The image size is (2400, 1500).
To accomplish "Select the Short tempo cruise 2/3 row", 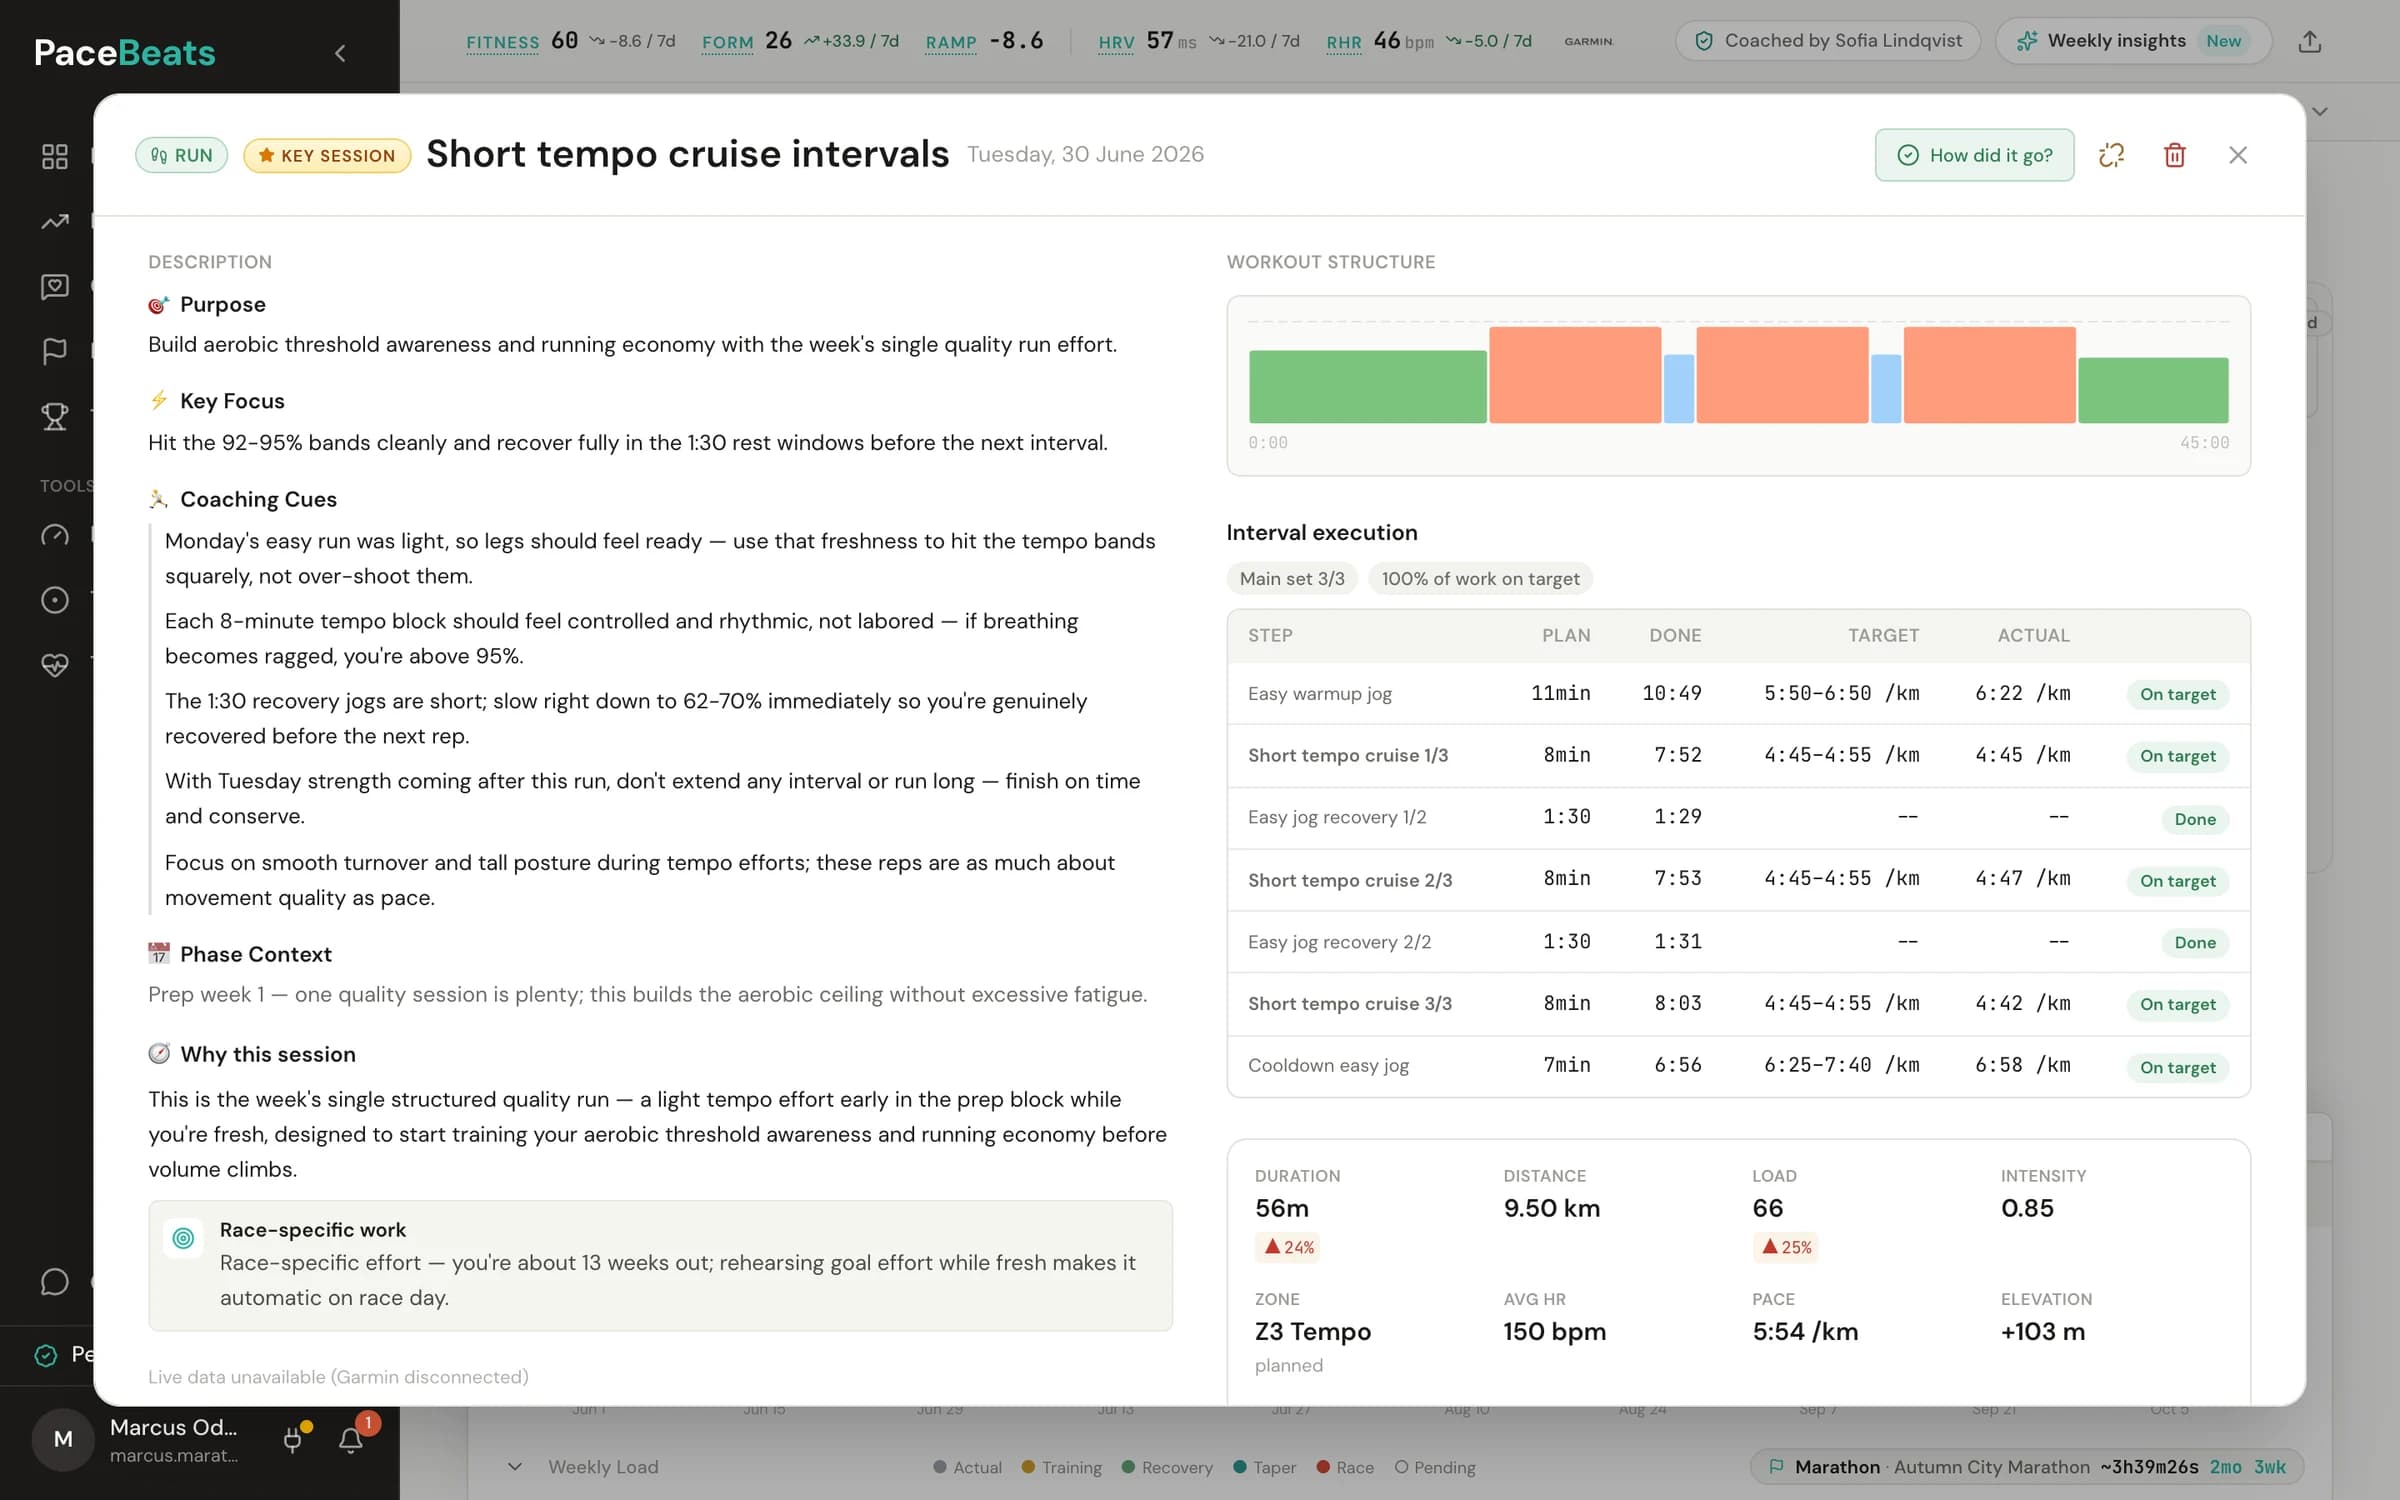I will click(x=1738, y=880).
